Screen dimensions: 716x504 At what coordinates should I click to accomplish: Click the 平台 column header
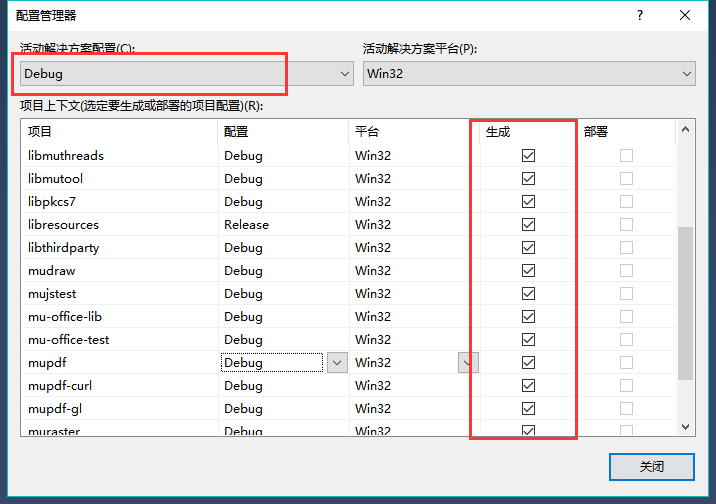[414, 132]
